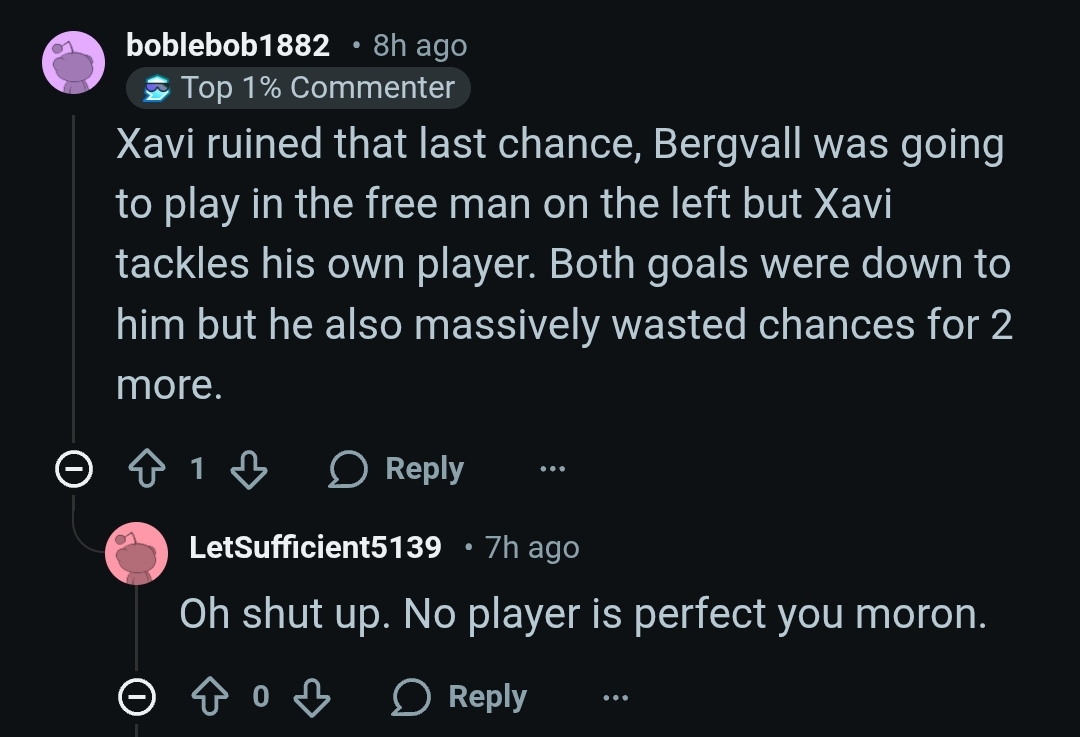Click the speech bubble icon under boblebob1882
The image size is (1080, 737).
point(348,469)
